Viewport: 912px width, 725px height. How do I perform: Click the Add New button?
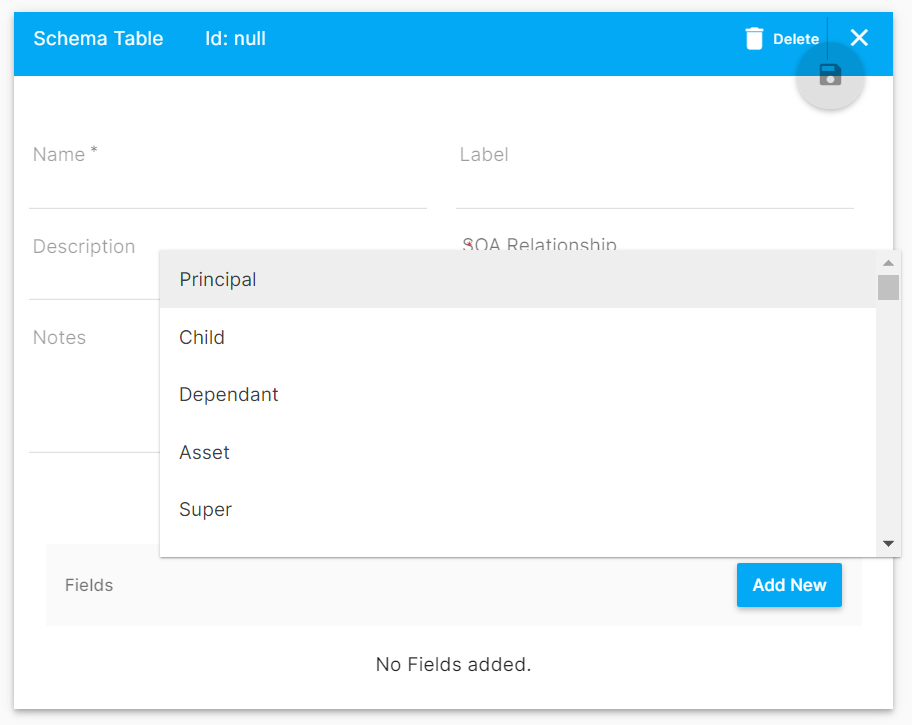(789, 585)
